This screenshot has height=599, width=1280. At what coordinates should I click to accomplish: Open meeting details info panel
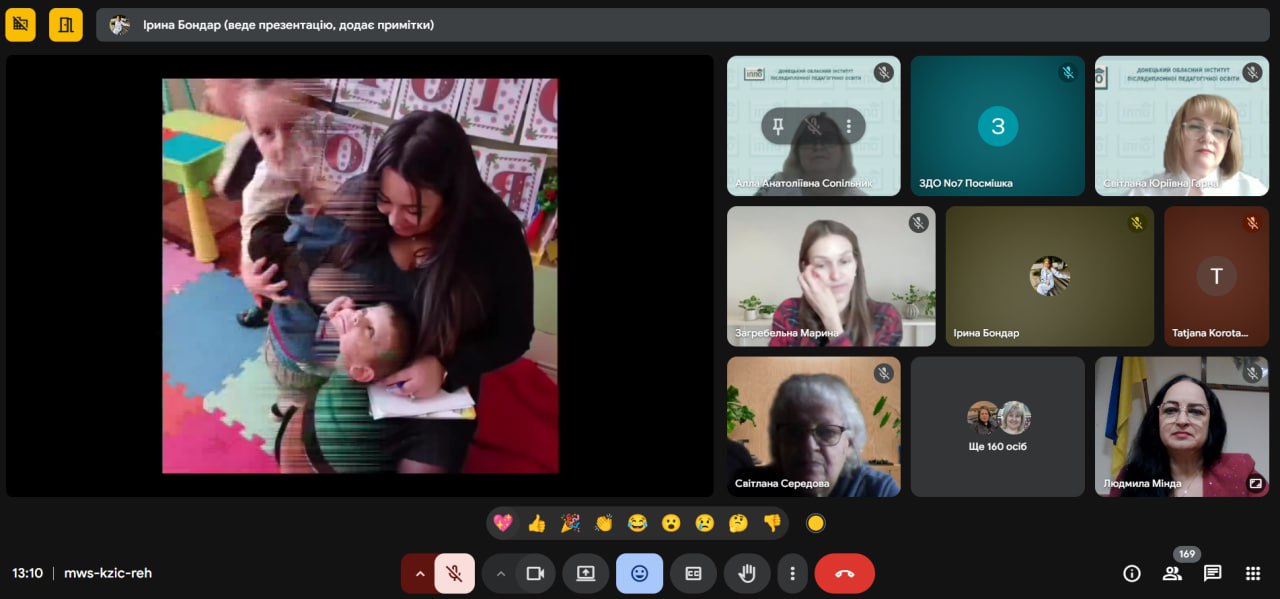click(x=1132, y=573)
